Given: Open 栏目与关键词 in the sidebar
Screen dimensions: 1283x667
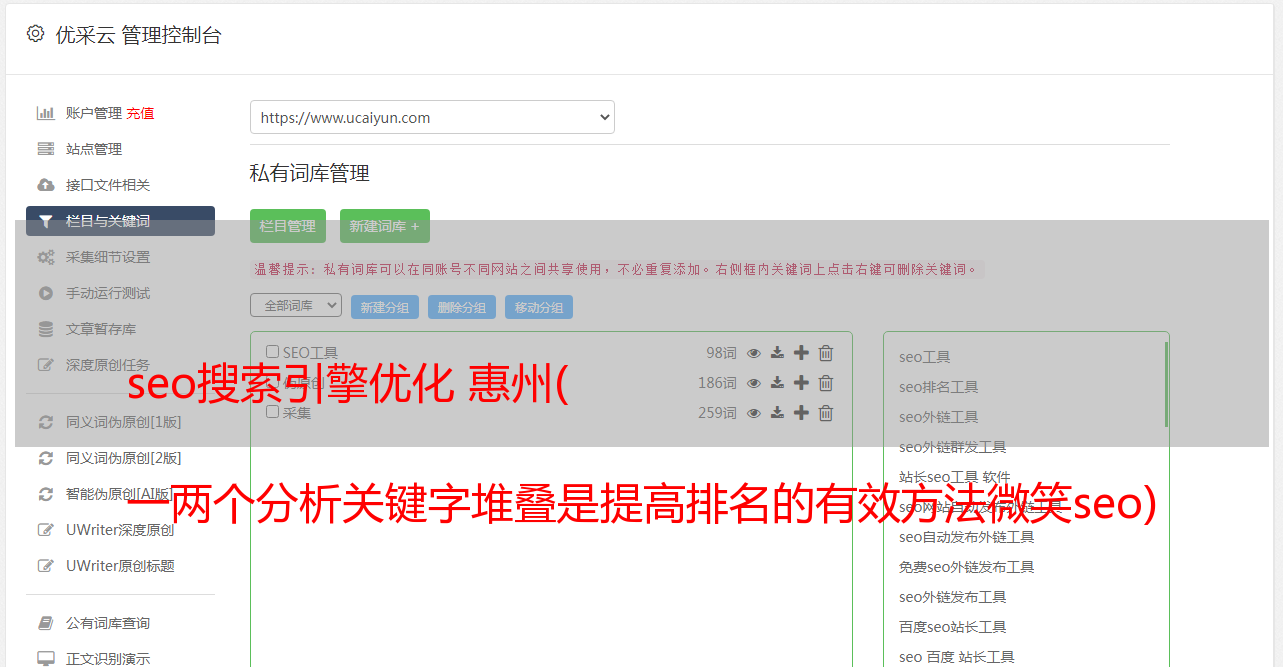Looking at the screenshot, I should (120, 221).
